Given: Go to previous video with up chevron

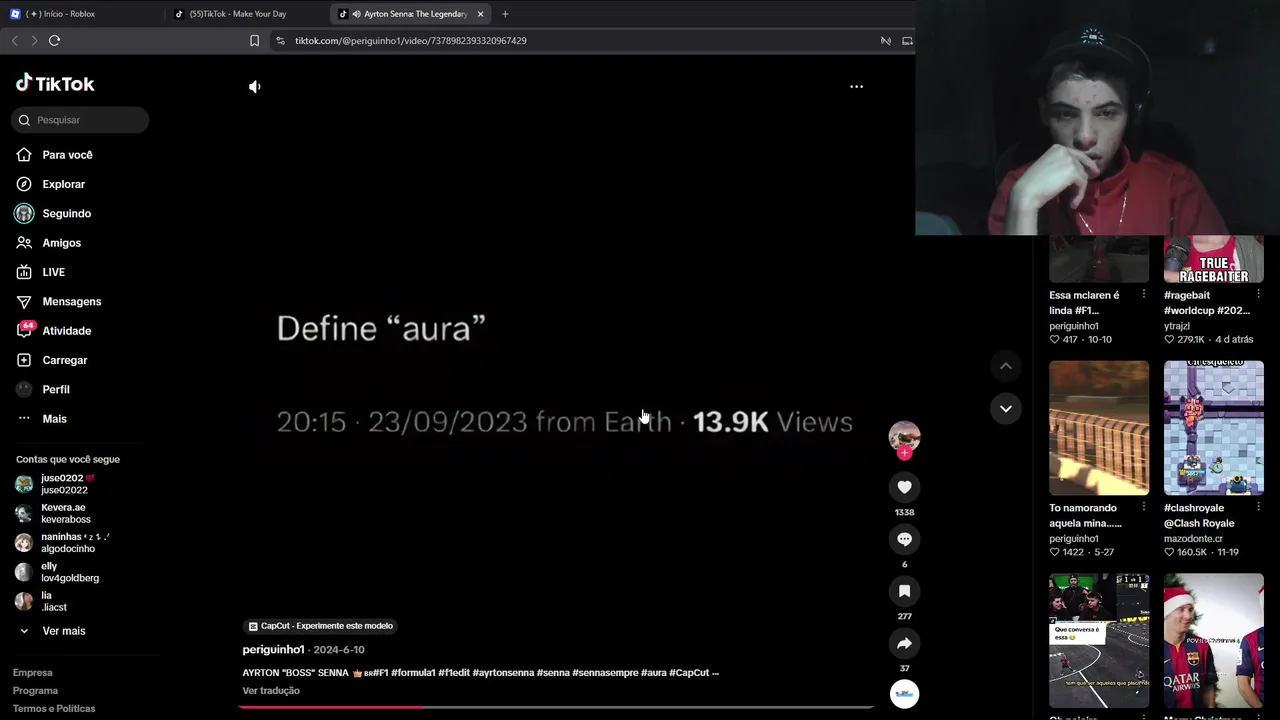Looking at the screenshot, I should pyautogui.click(x=1006, y=366).
